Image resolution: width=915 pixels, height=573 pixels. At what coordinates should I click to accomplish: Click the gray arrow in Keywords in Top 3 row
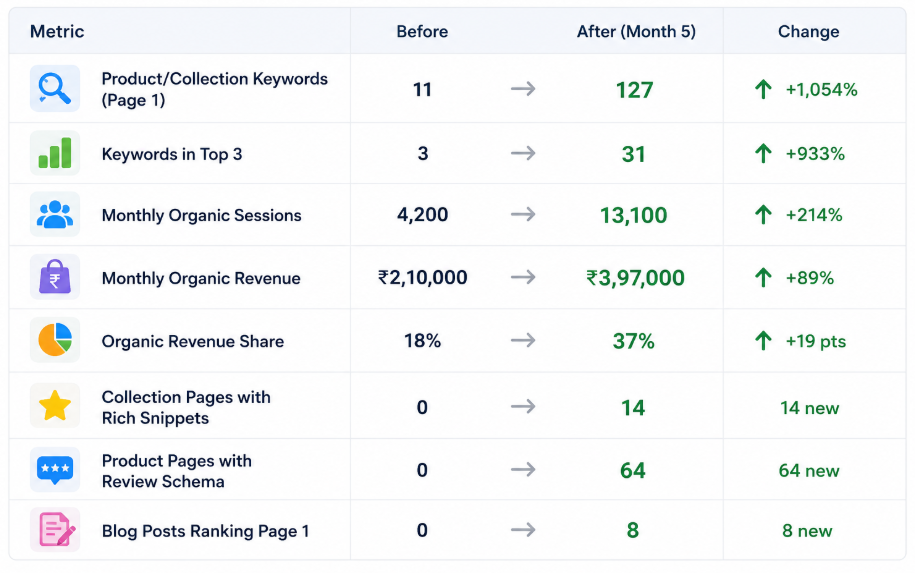click(523, 153)
